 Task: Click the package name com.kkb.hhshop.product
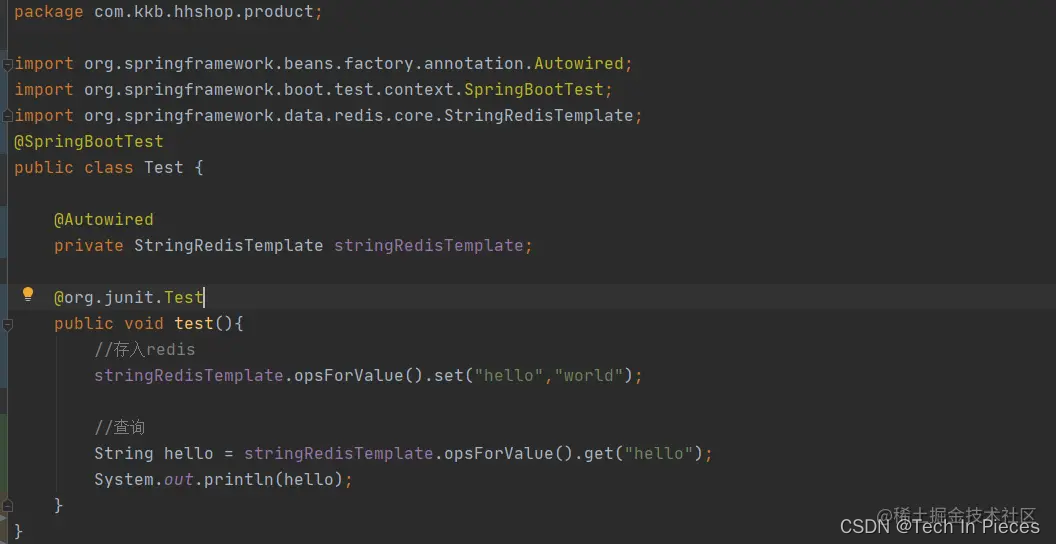[x=203, y=12]
